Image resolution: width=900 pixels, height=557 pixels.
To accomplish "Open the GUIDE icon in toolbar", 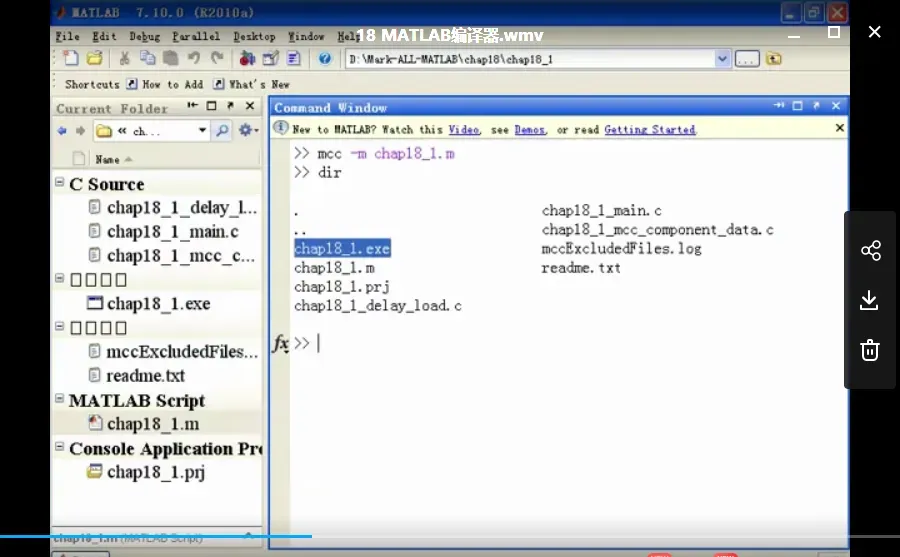I will [270, 58].
